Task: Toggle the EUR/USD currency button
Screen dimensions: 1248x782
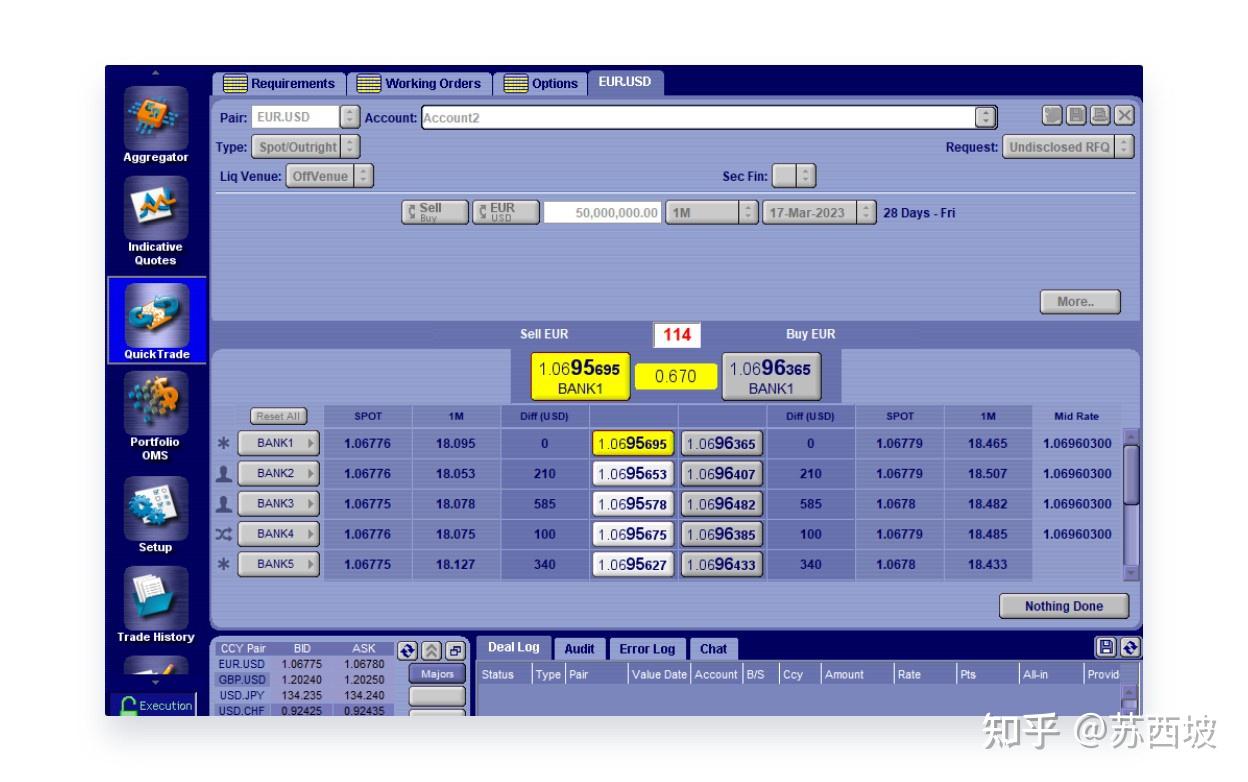Action: click(506, 212)
